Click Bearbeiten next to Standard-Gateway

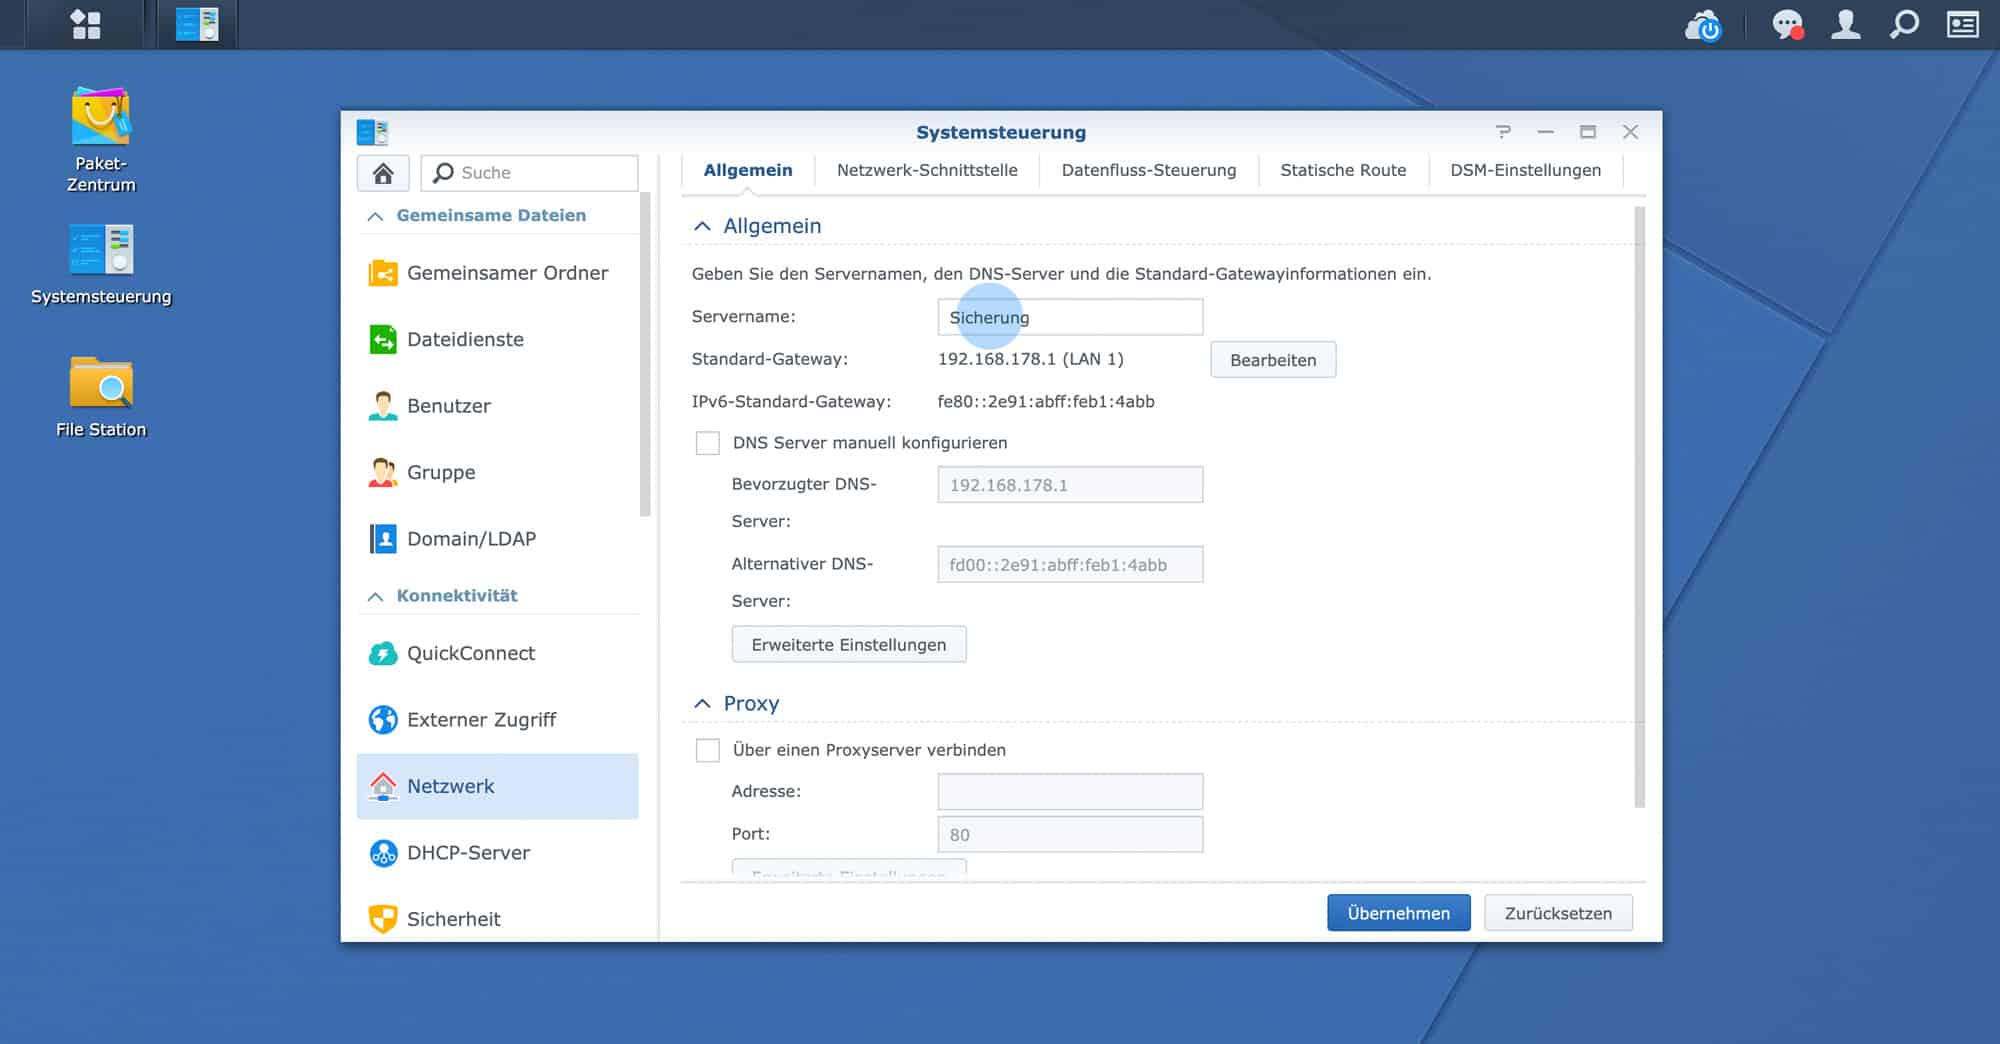click(x=1273, y=360)
